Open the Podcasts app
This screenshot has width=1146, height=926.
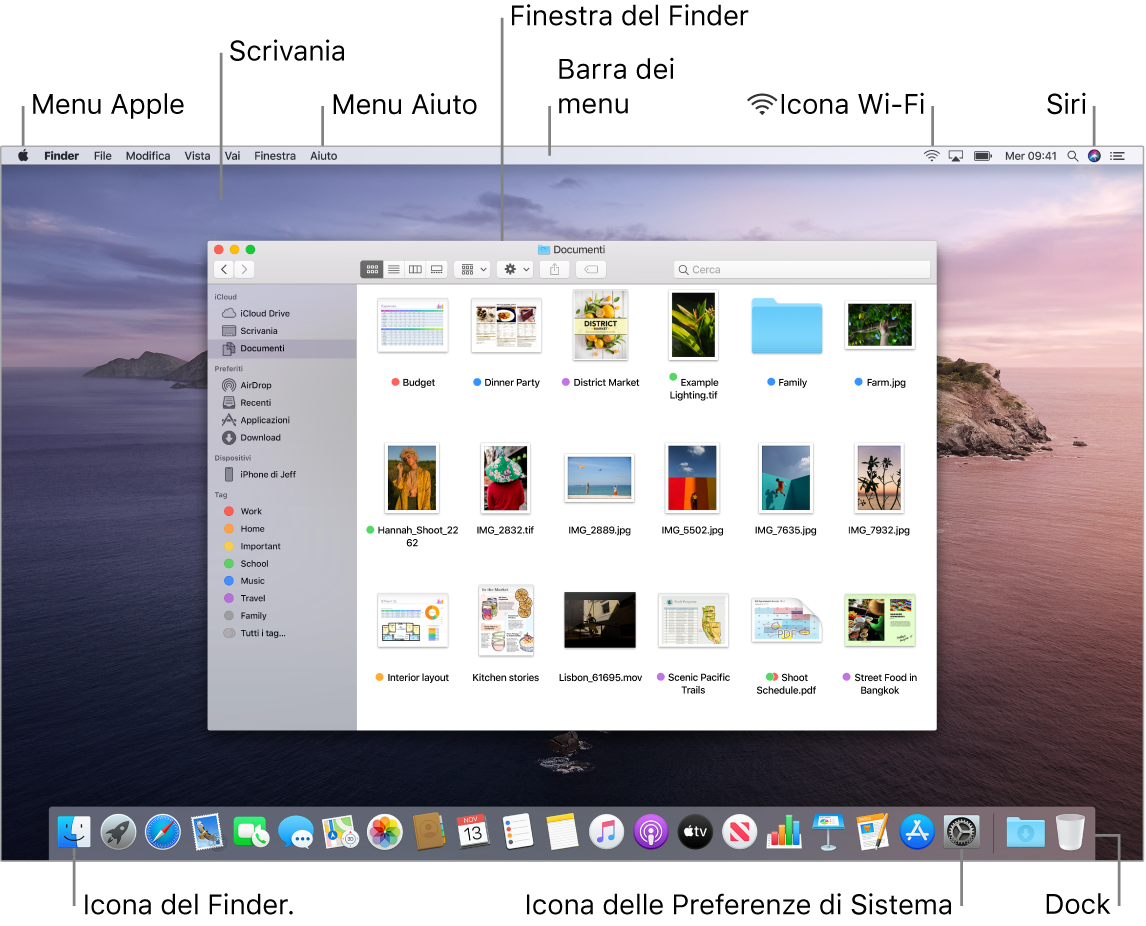pyautogui.click(x=650, y=831)
